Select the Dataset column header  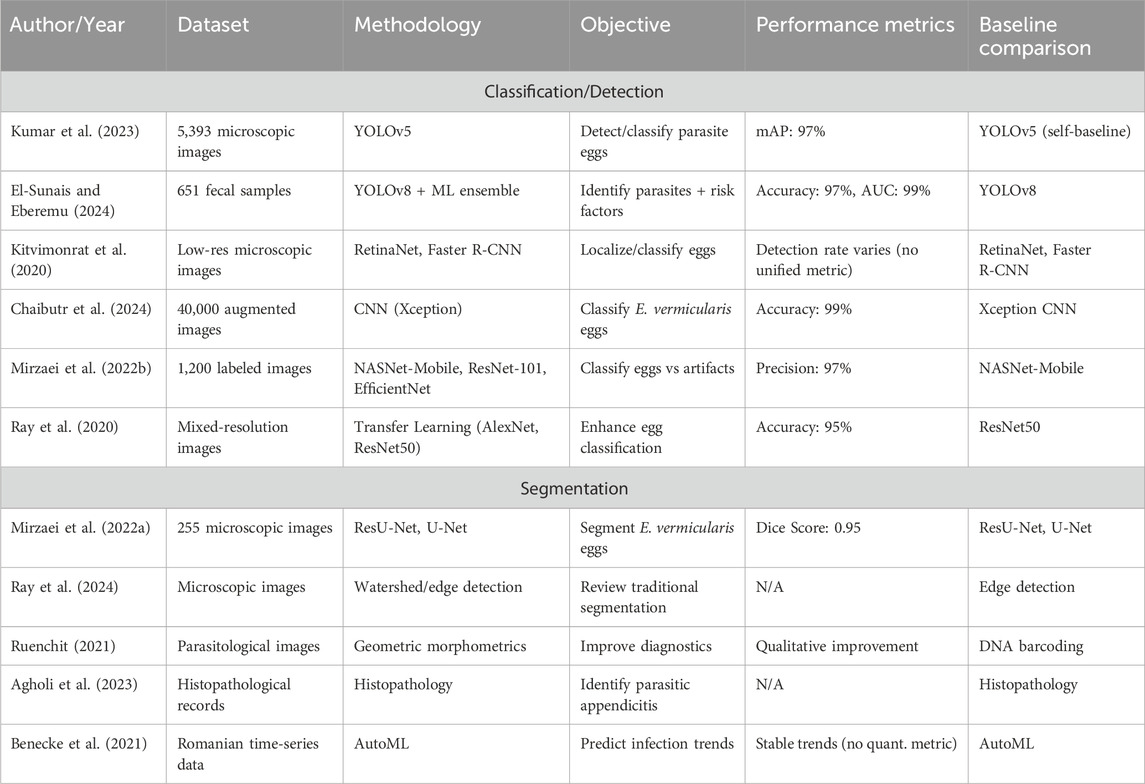click(211, 25)
